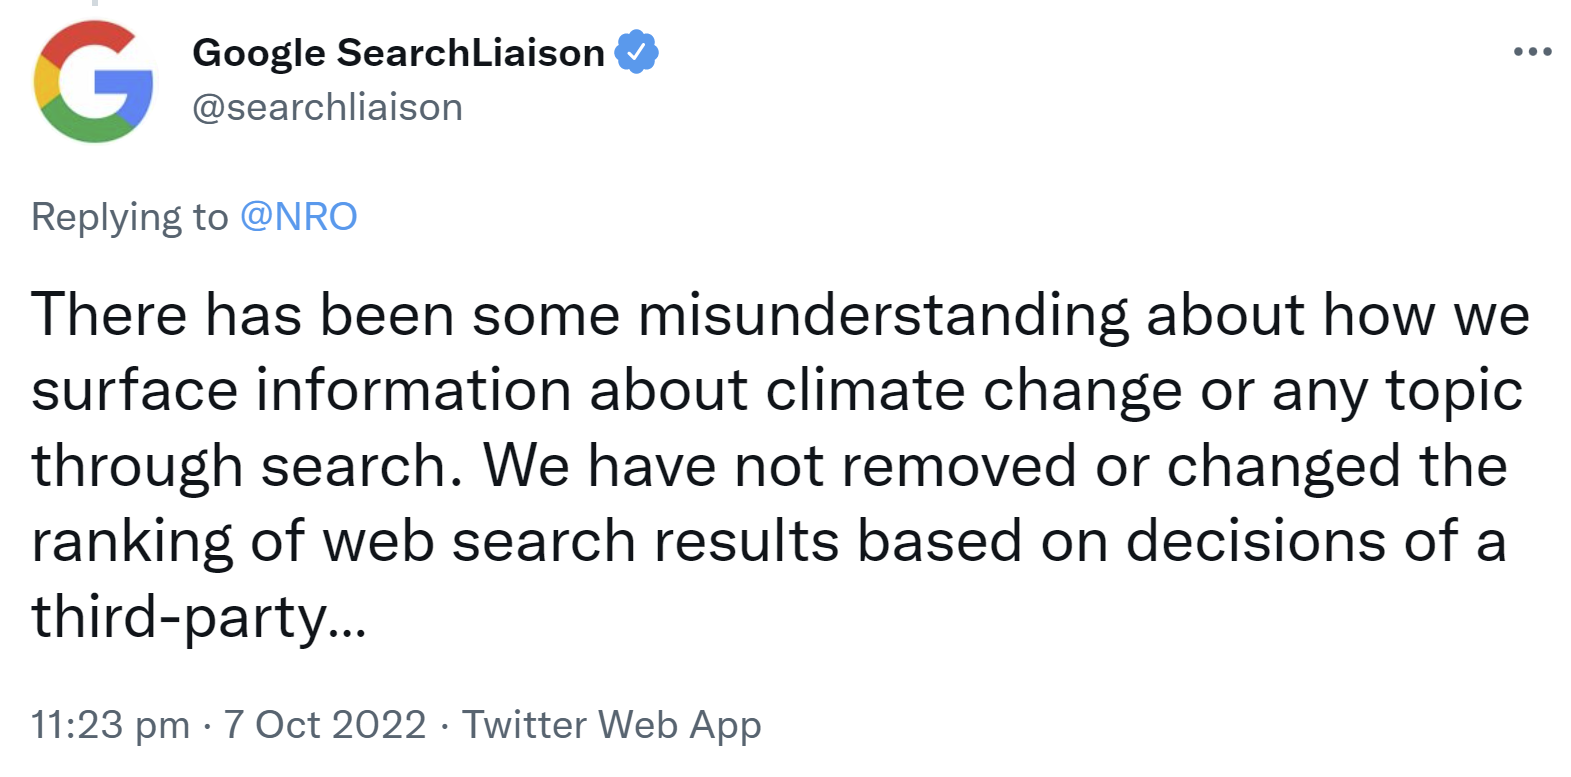The width and height of the screenshot is (1571, 777).
Task: Click the word 'third-party' in tweet
Action: (x=180, y=617)
